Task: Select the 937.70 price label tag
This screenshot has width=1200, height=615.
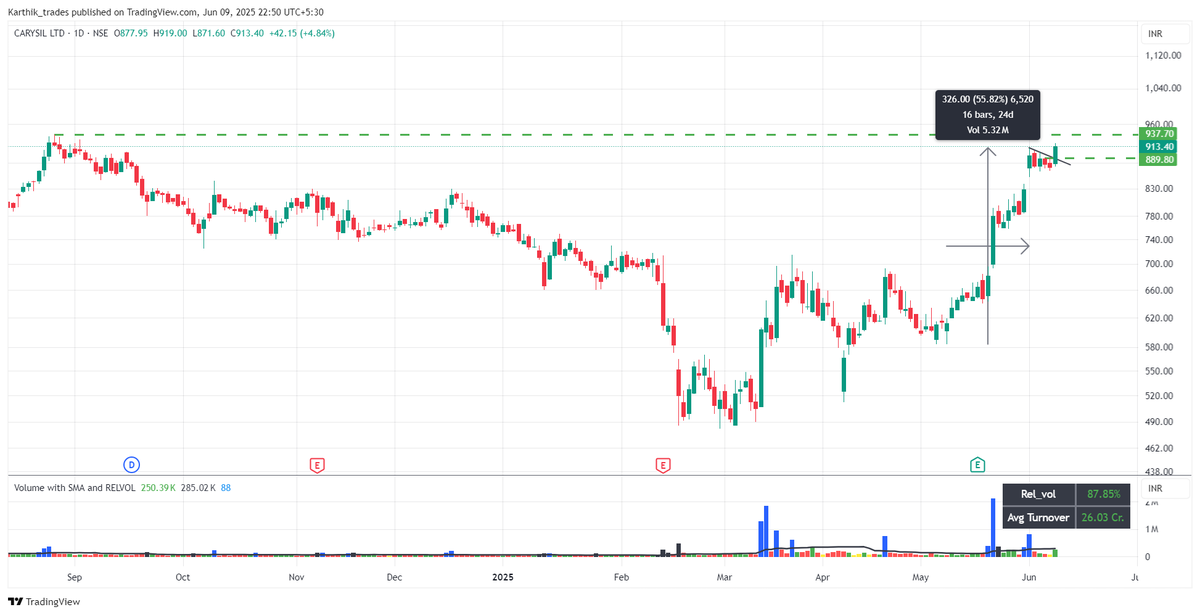Action: [x=1160, y=134]
